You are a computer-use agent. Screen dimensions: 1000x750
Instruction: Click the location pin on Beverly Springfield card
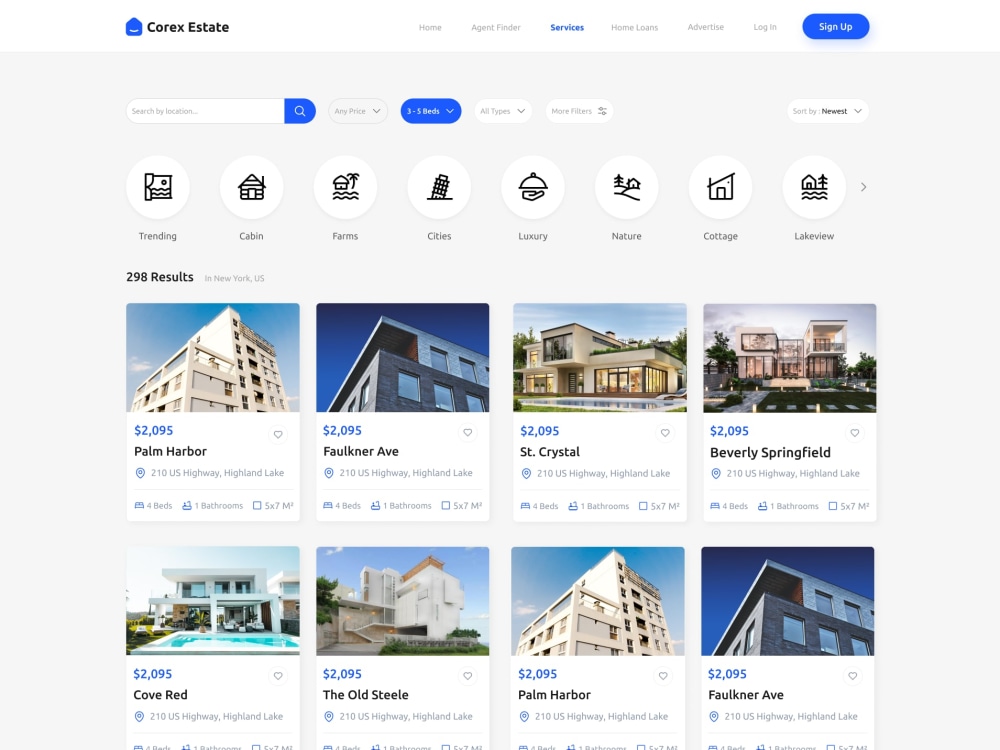716,473
